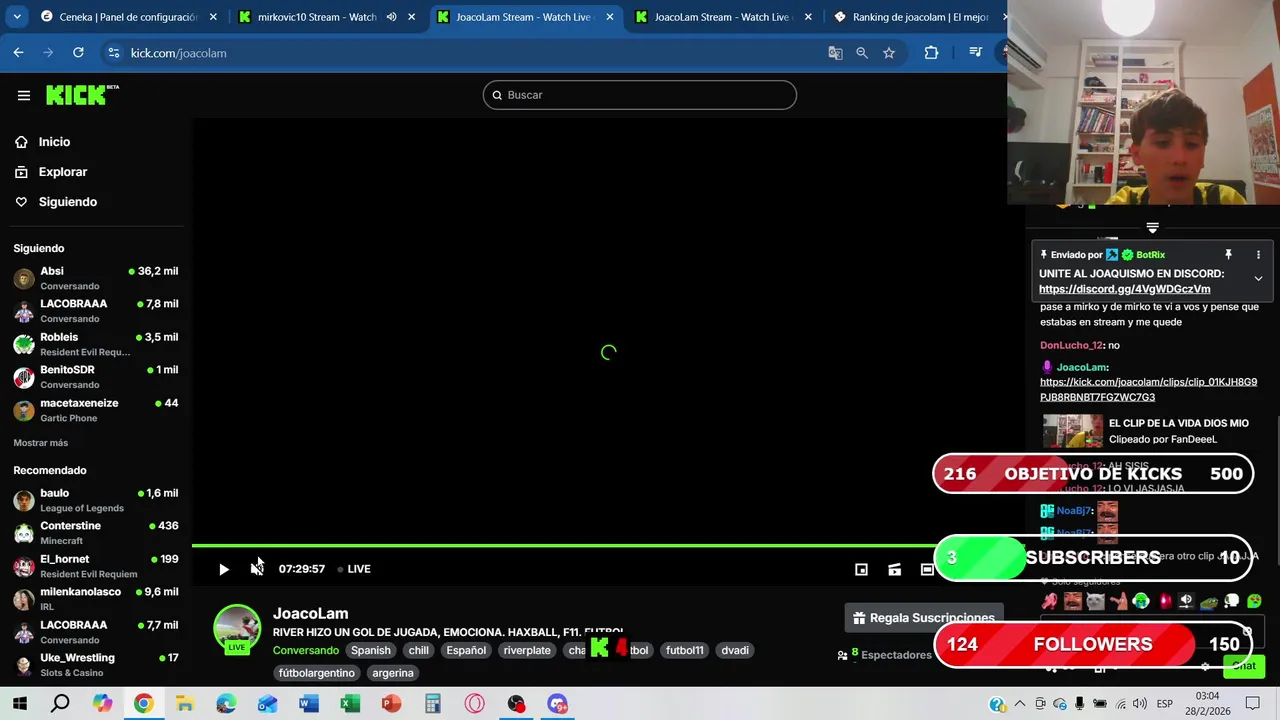The width and height of the screenshot is (1280, 720).
Task: Open milenkanolasco recommended channel
Action: tap(96, 599)
